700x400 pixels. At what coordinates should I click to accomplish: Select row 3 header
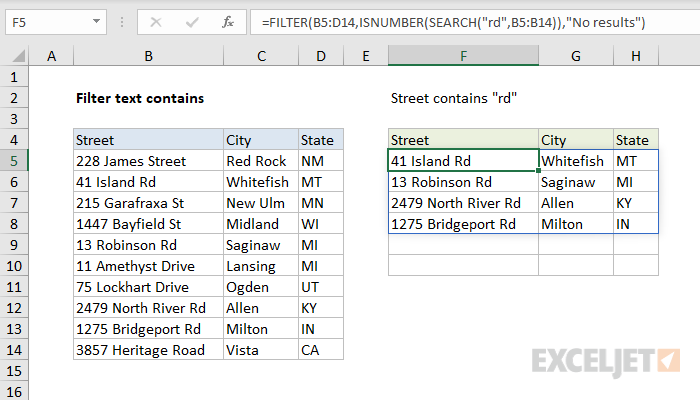point(14,119)
